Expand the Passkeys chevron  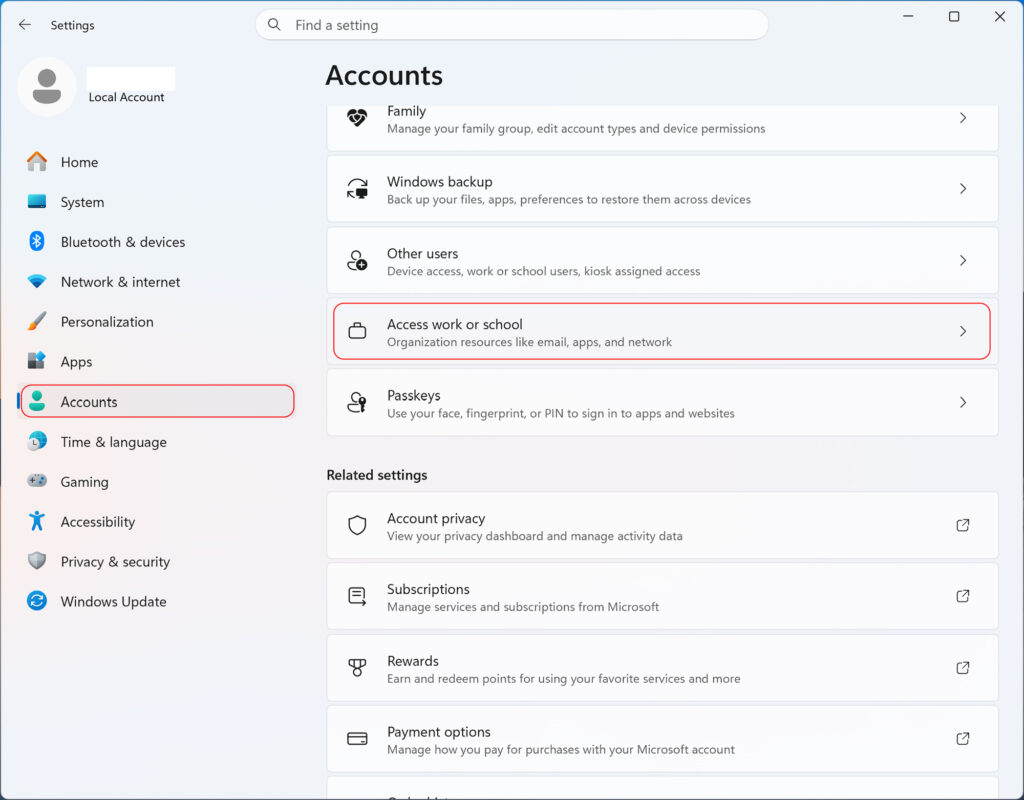pos(963,402)
